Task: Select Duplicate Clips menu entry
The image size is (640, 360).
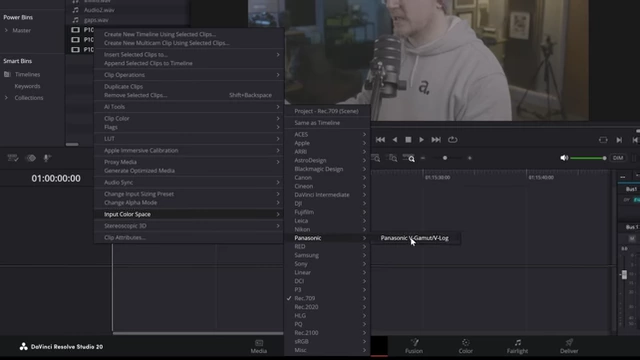Action: pyautogui.click(x=189, y=87)
